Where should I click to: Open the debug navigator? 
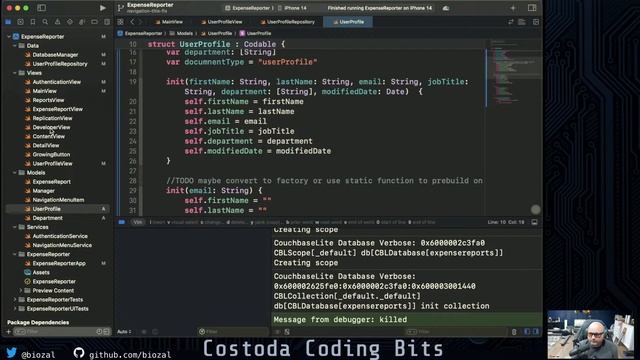pos(82,22)
